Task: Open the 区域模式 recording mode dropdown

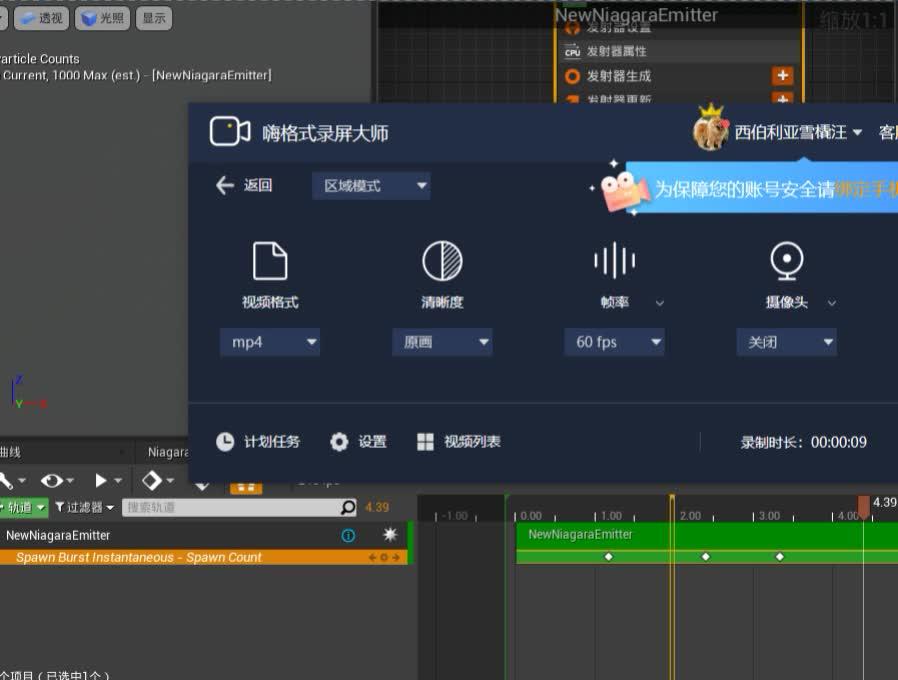Action: click(x=371, y=186)
